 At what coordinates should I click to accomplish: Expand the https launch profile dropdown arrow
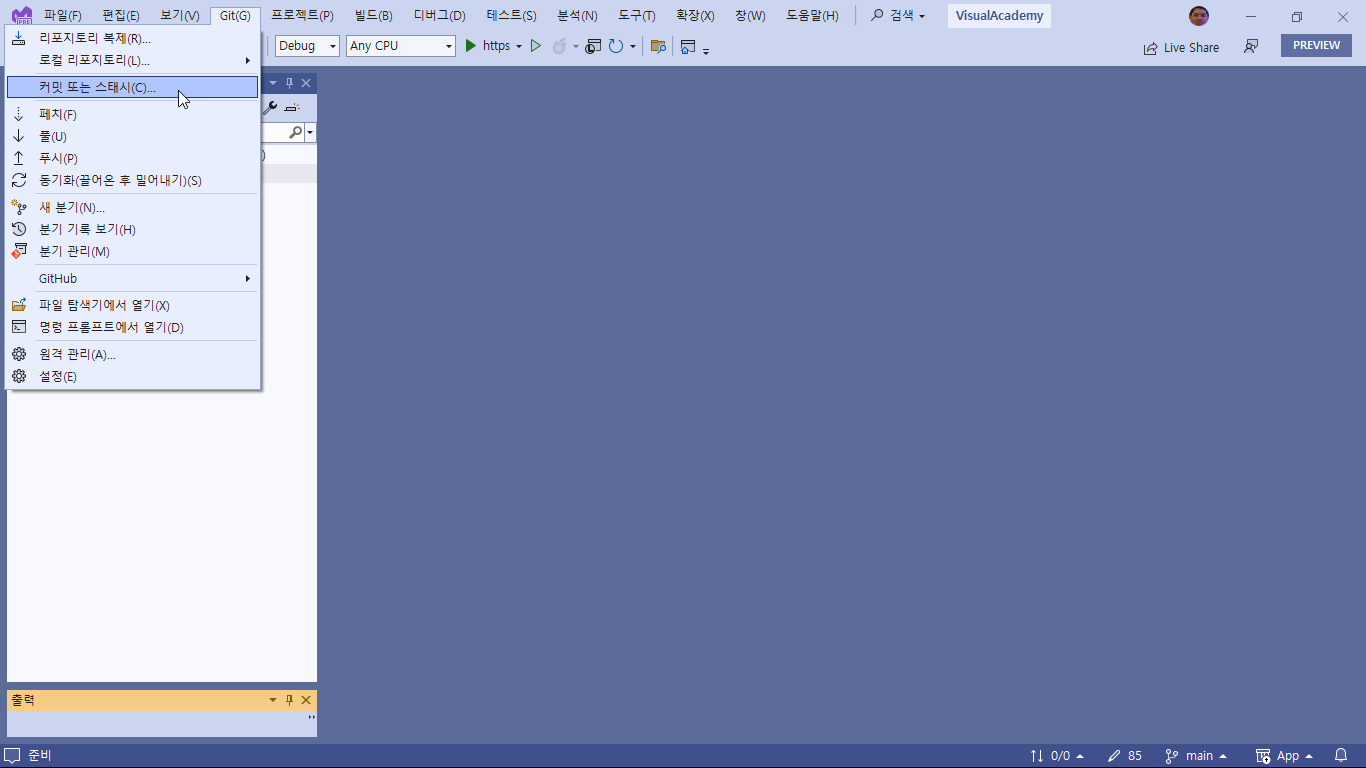[x=519, y=46]
